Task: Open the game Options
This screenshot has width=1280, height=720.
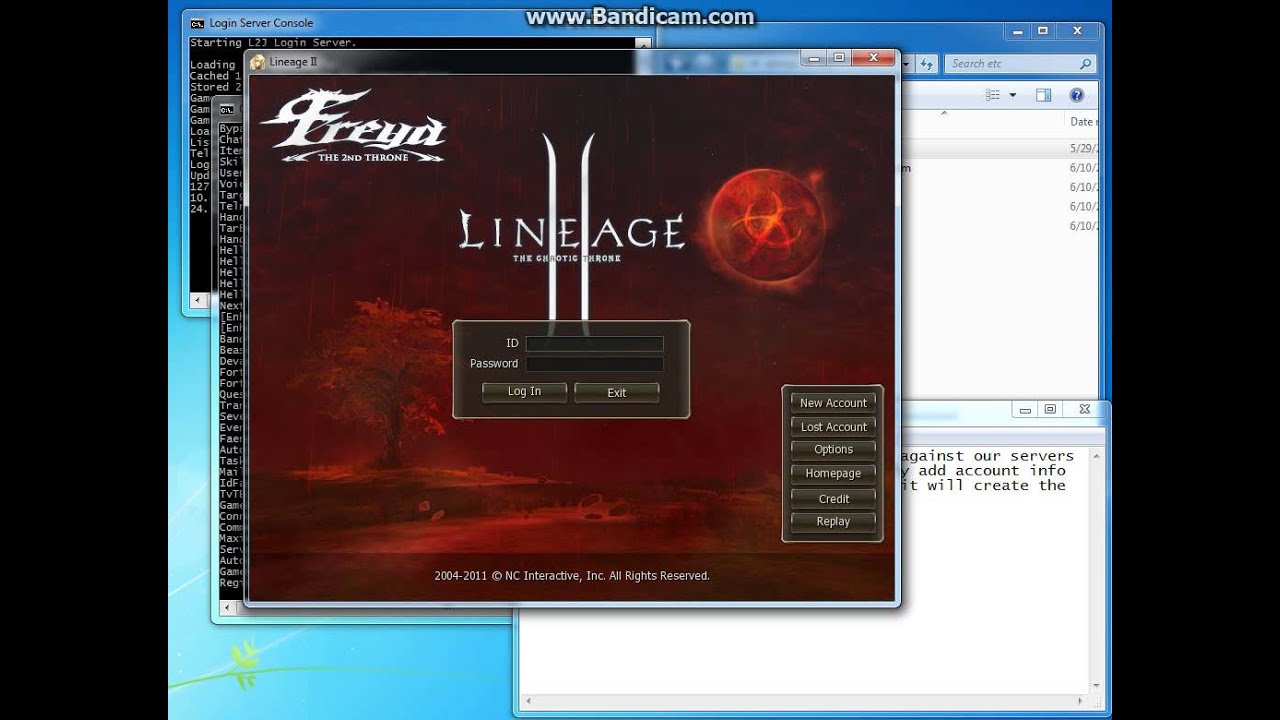Action: (x=833, y=450)
